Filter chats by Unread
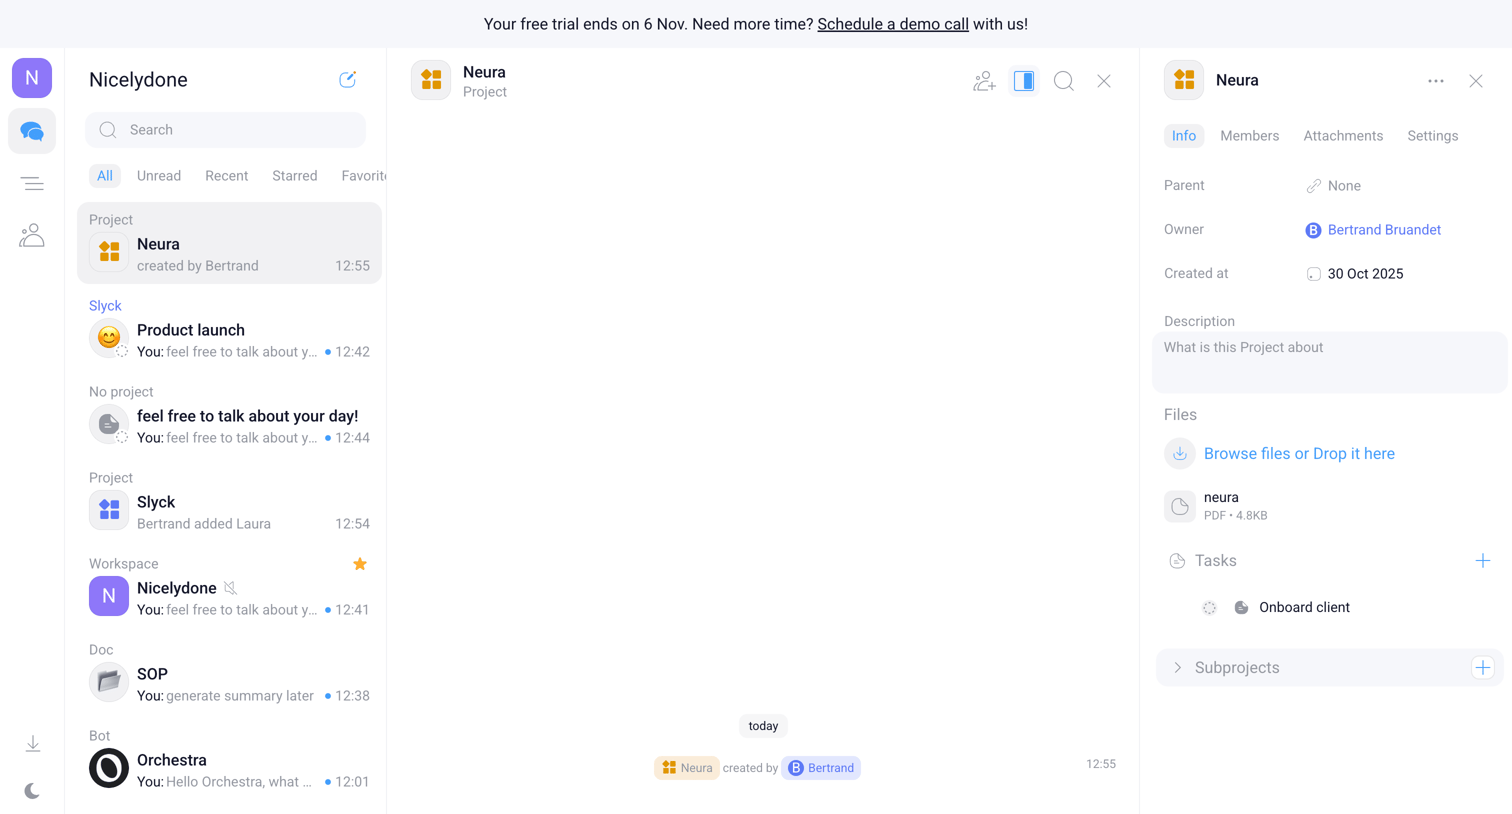This screenshot has width=1512, height=814. [x=159, y=176]
